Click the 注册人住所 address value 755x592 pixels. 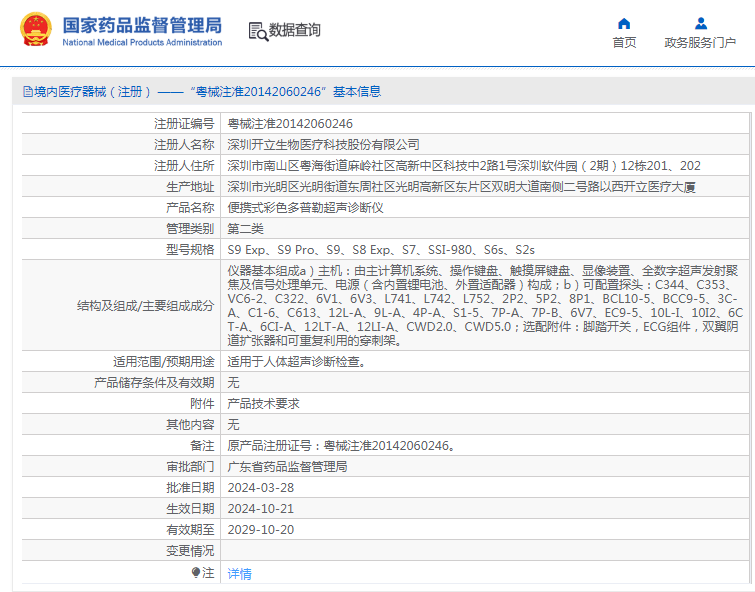pos(464,166)
